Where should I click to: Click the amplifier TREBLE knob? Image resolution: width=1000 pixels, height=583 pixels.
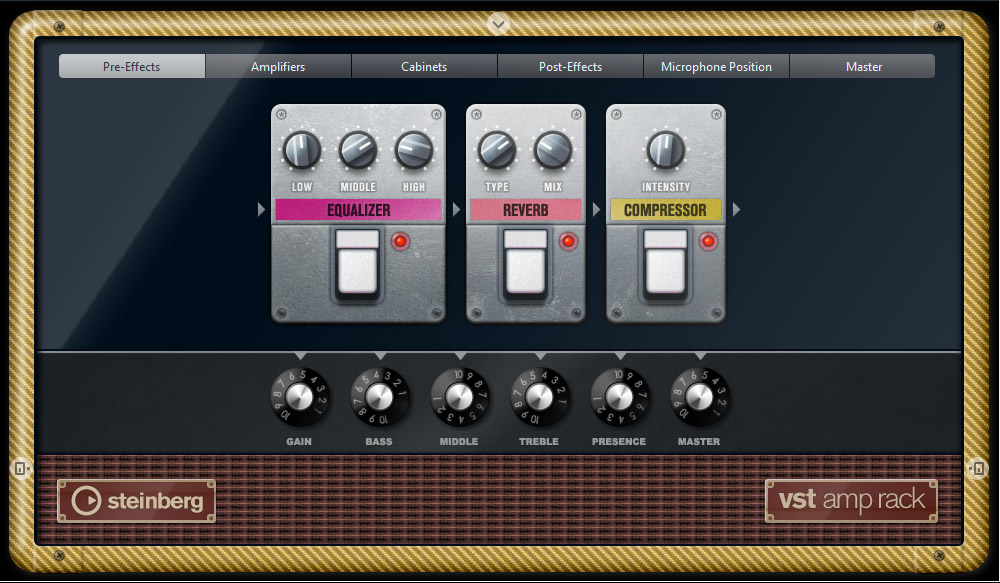(540, 397)
